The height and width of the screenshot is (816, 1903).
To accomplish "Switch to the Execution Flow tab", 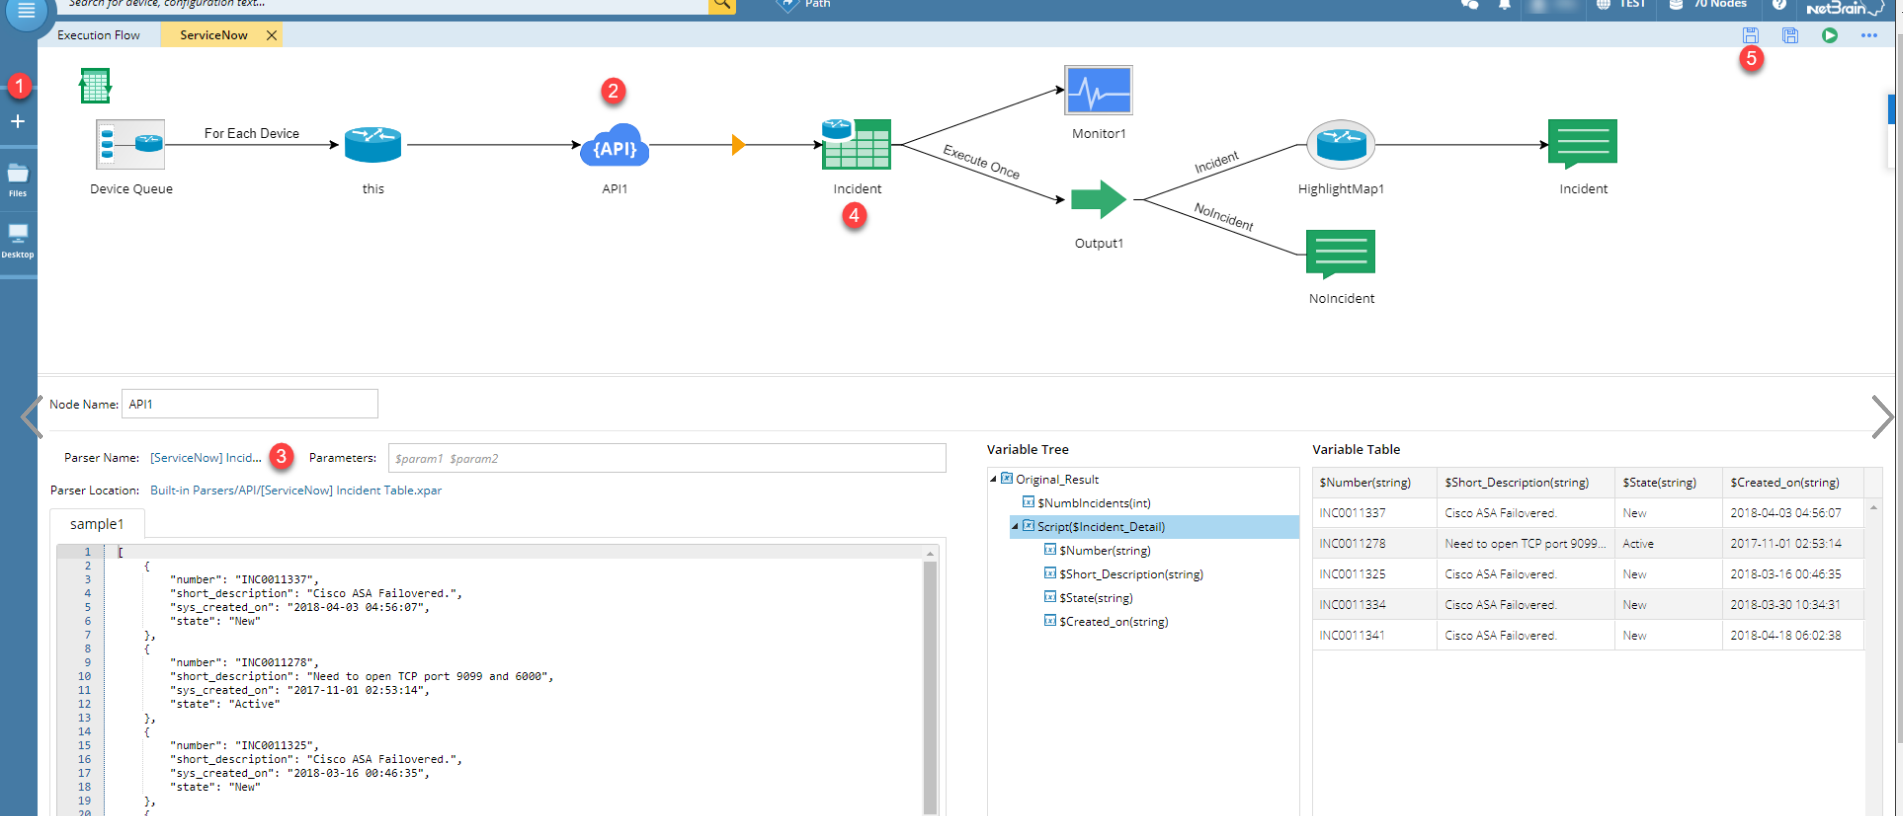I will (x=99, y=35).
